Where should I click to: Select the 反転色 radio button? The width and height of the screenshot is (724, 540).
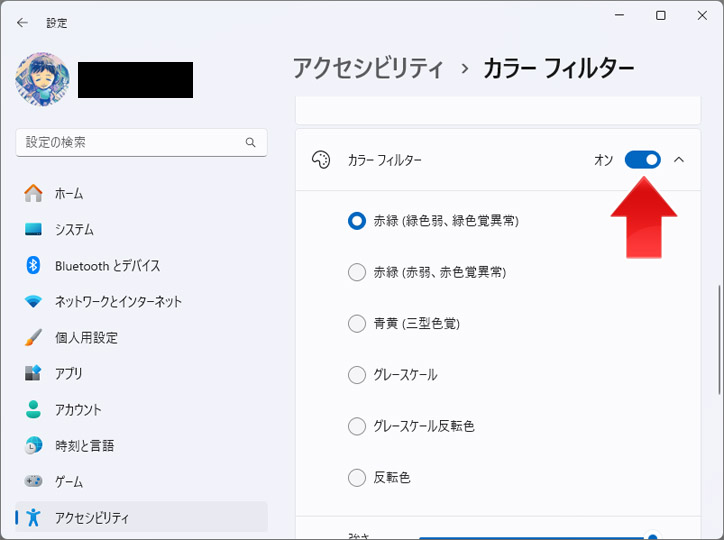click(x=356, y=477)
